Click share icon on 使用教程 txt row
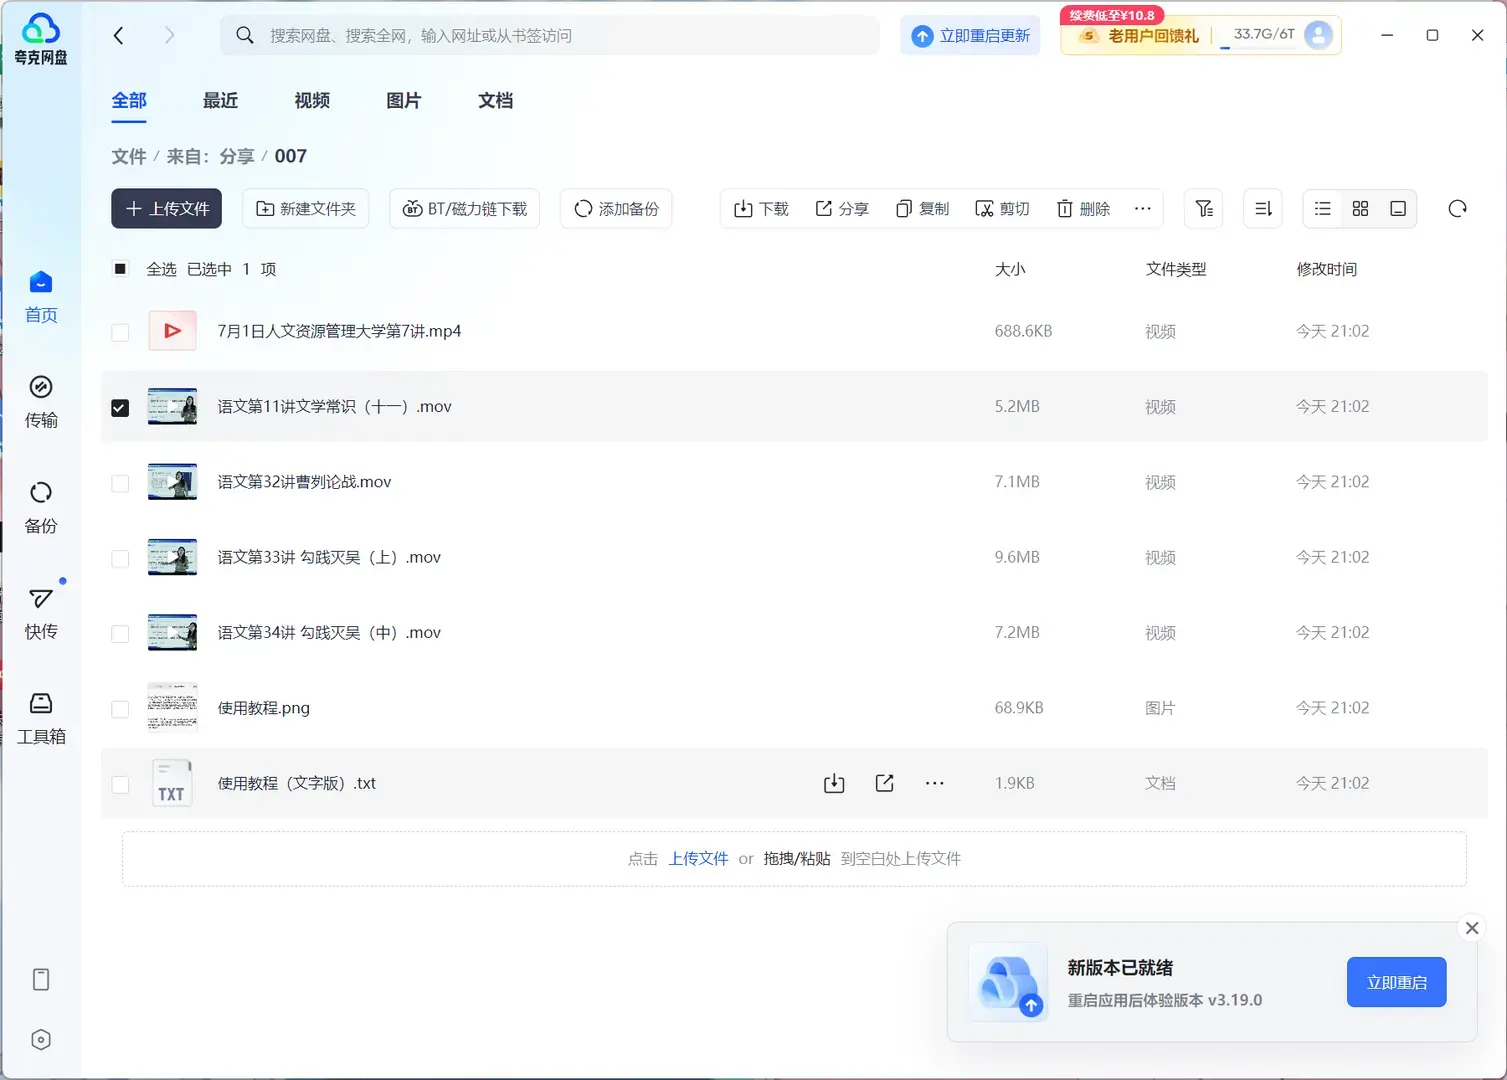Image resolution: width=1507 pixels, height=1080 pixels. (884, 783)
